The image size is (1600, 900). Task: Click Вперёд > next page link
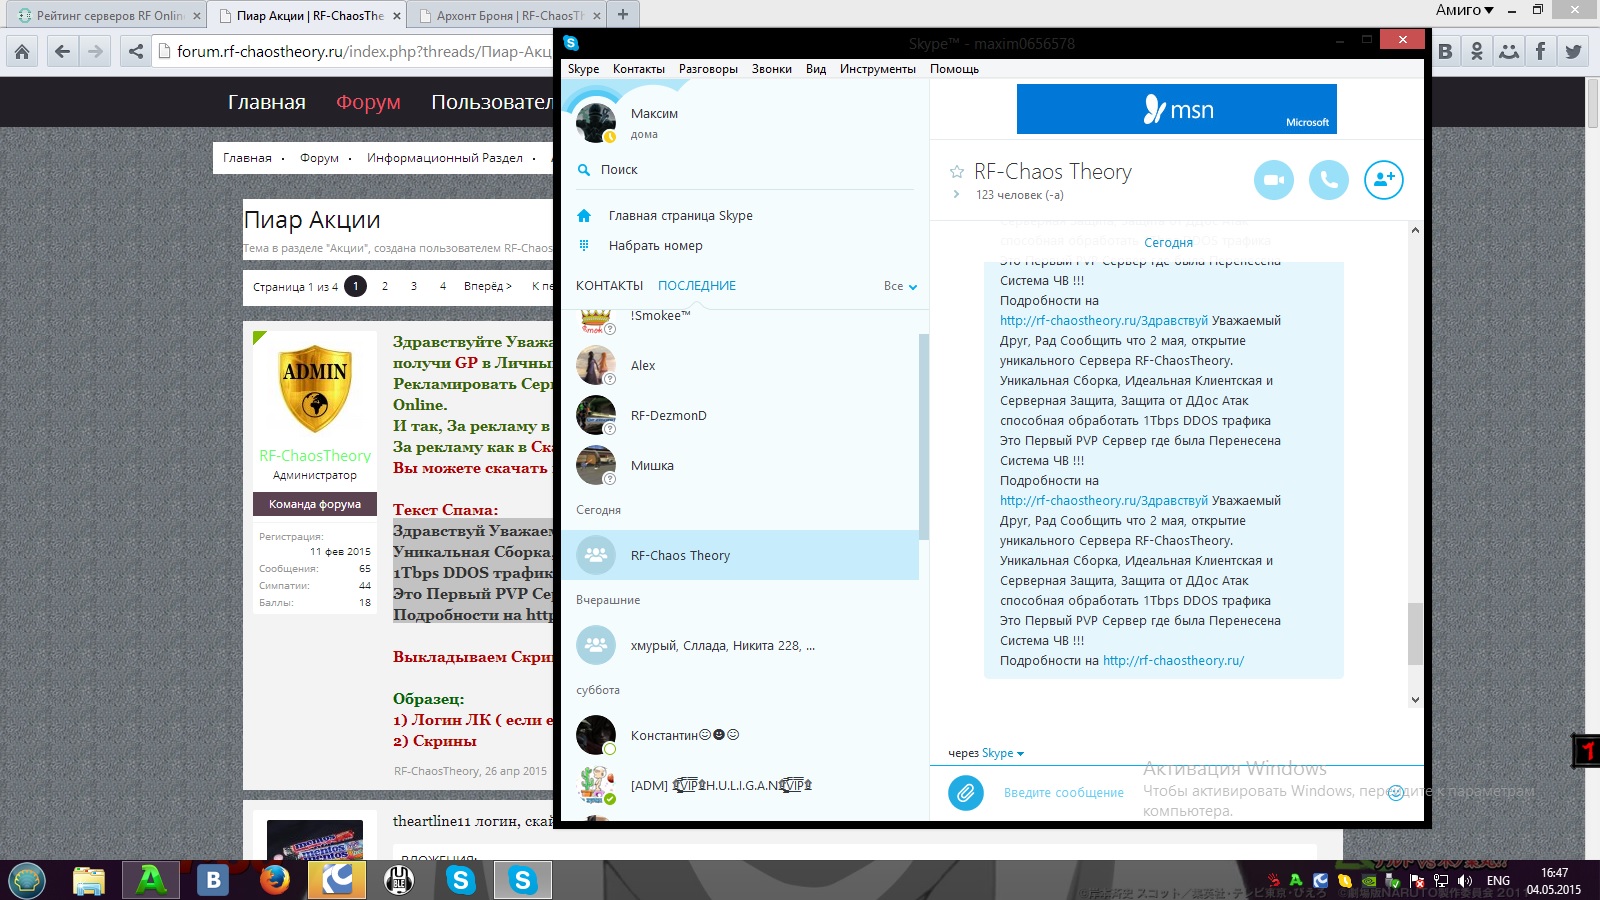488,286
